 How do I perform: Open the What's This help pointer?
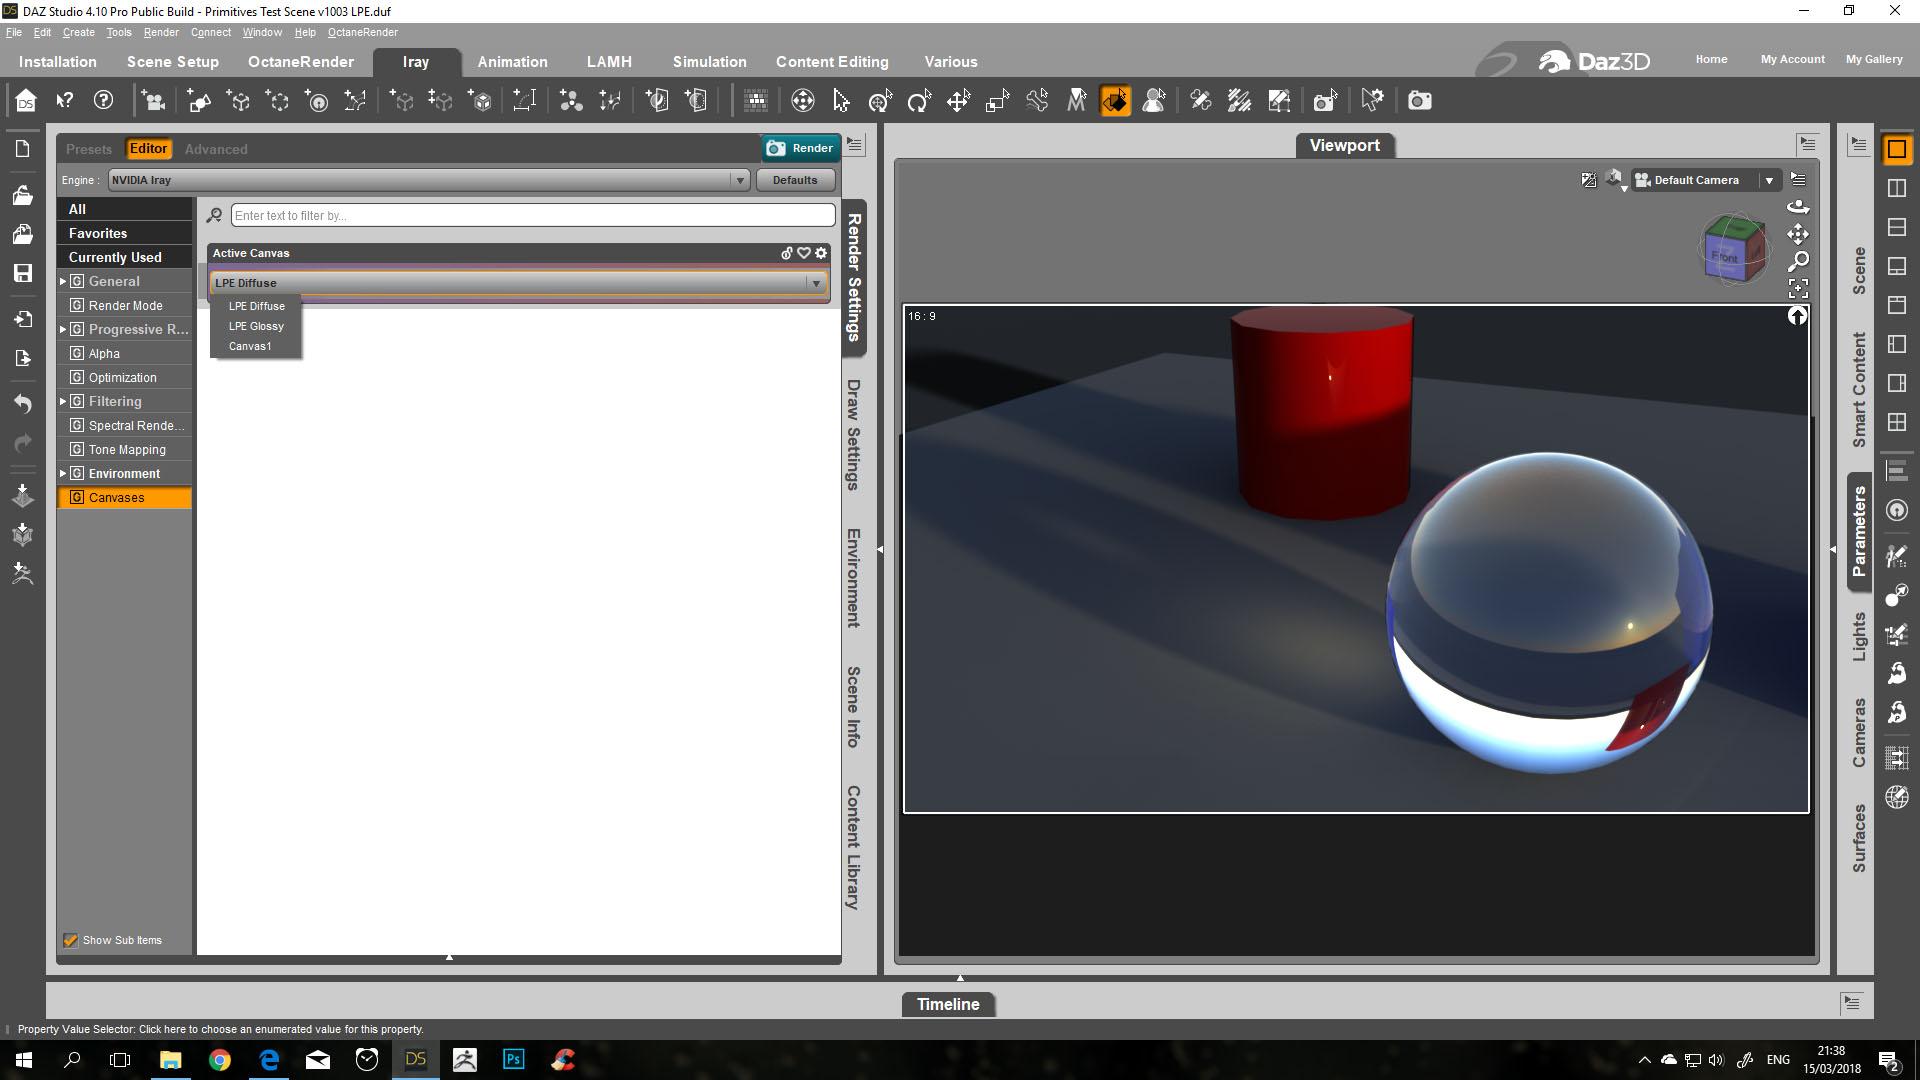tap(65, 101)
